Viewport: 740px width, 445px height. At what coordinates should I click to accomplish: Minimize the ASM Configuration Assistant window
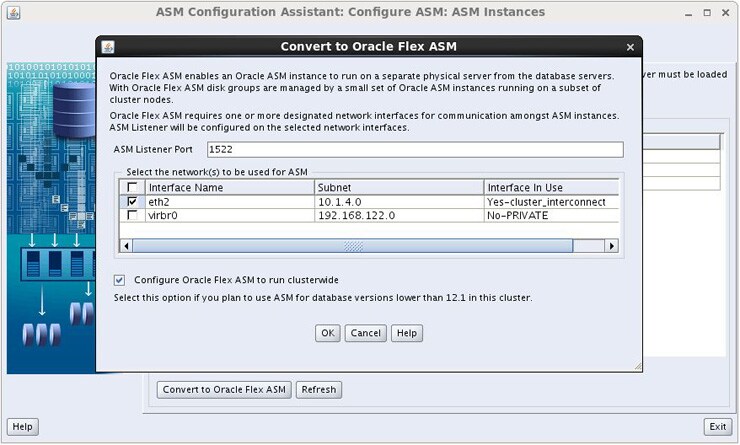coord(687,12)
